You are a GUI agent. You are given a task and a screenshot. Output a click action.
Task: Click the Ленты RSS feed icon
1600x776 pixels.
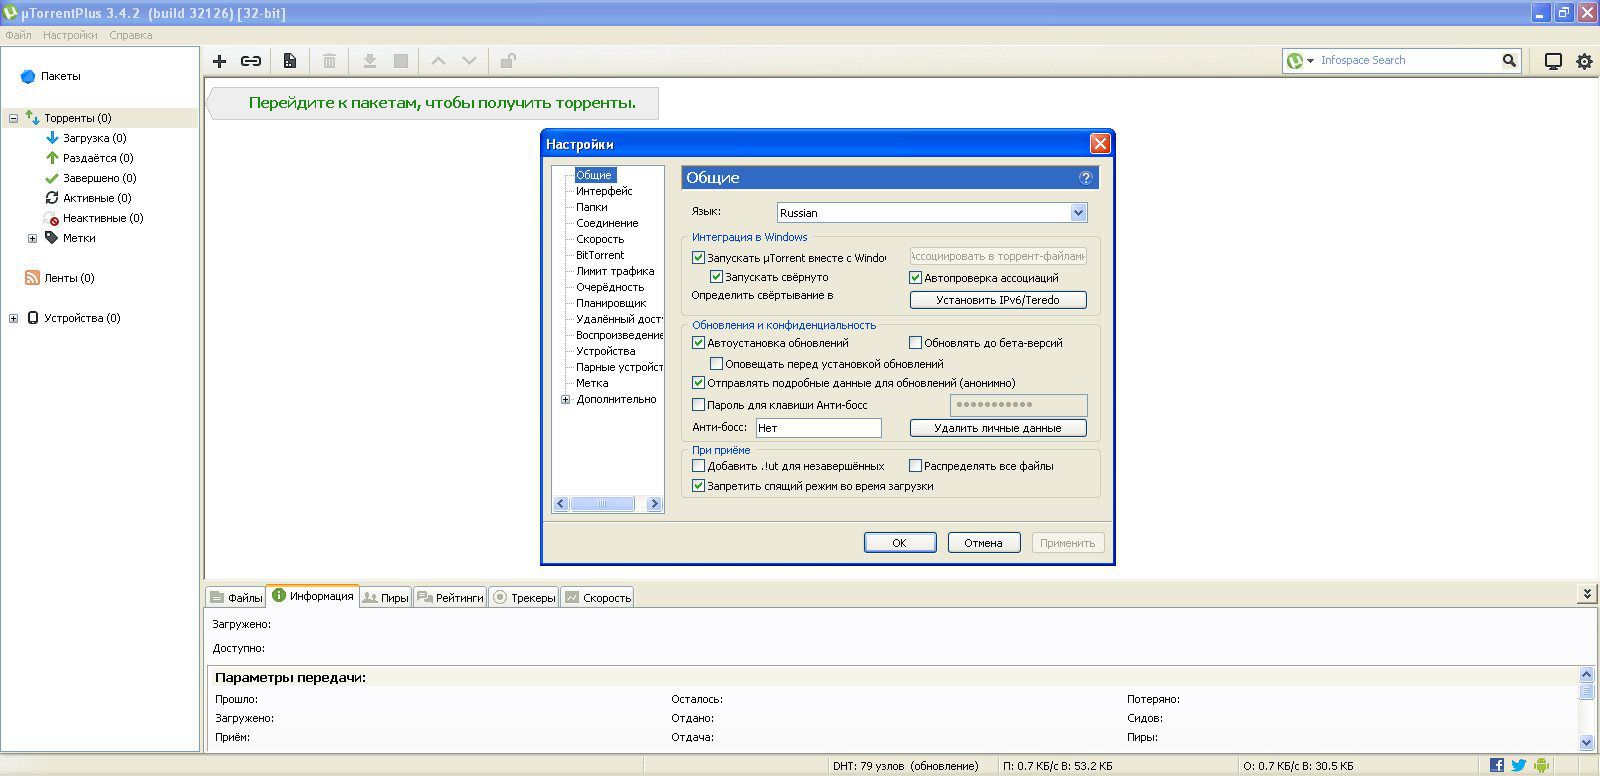[x=32, y=278]
